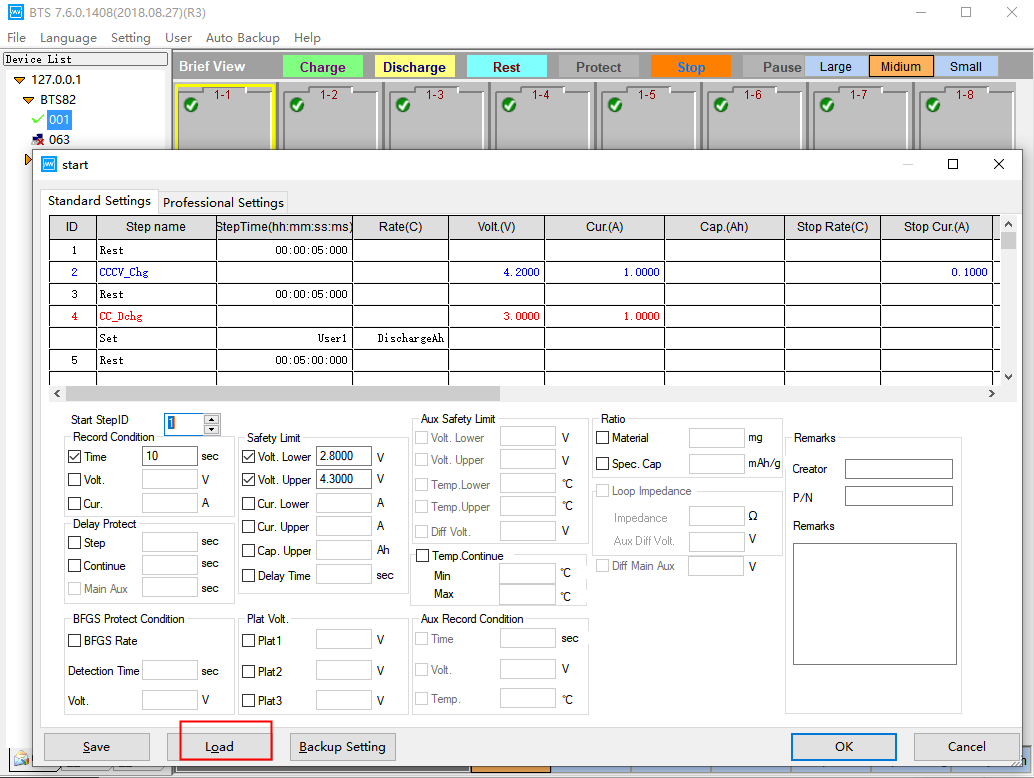Collapse the 127.0.0.1 tree node
This screenshot has height=778, width=1034.
click(x=19, y=80)
